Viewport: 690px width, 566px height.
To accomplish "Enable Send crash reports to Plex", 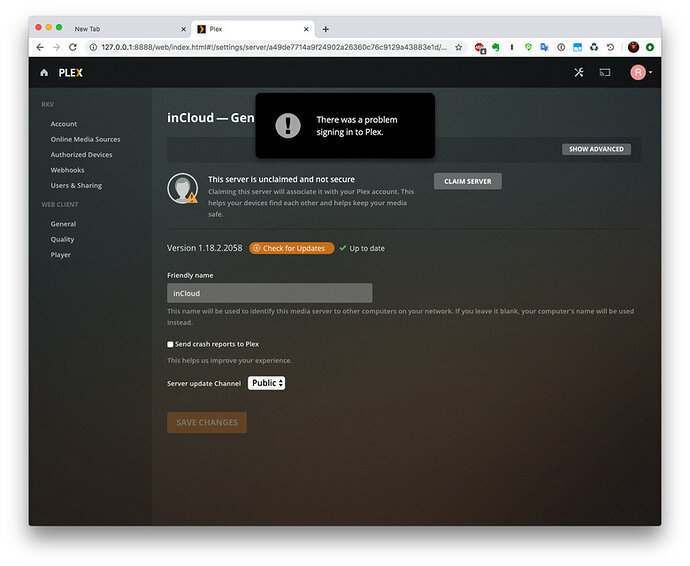I will (170, 344).
